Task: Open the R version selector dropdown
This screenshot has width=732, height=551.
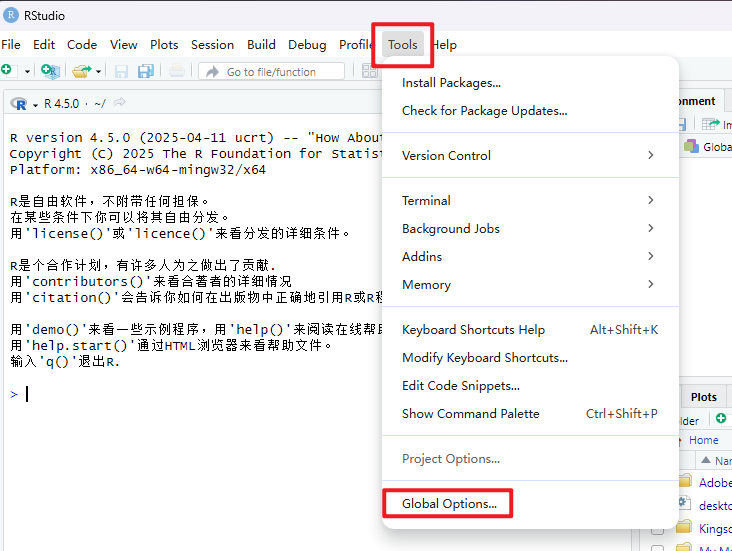Action: coord(24,103)
